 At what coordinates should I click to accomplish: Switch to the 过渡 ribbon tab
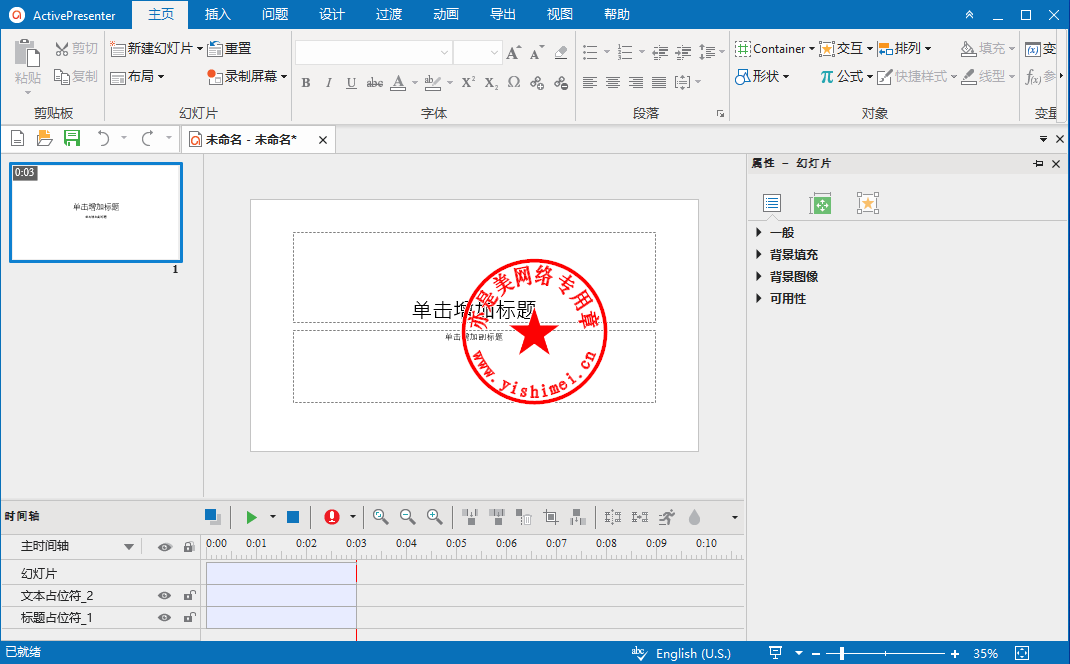[x=389, y=14]
